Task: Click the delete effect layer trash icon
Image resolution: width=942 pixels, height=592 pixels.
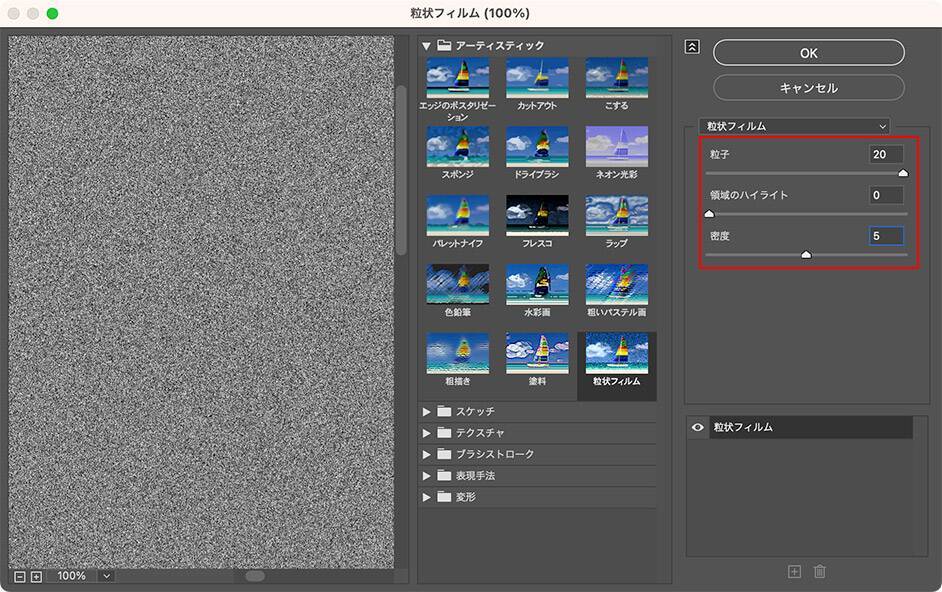Action: tap(820, 571)
